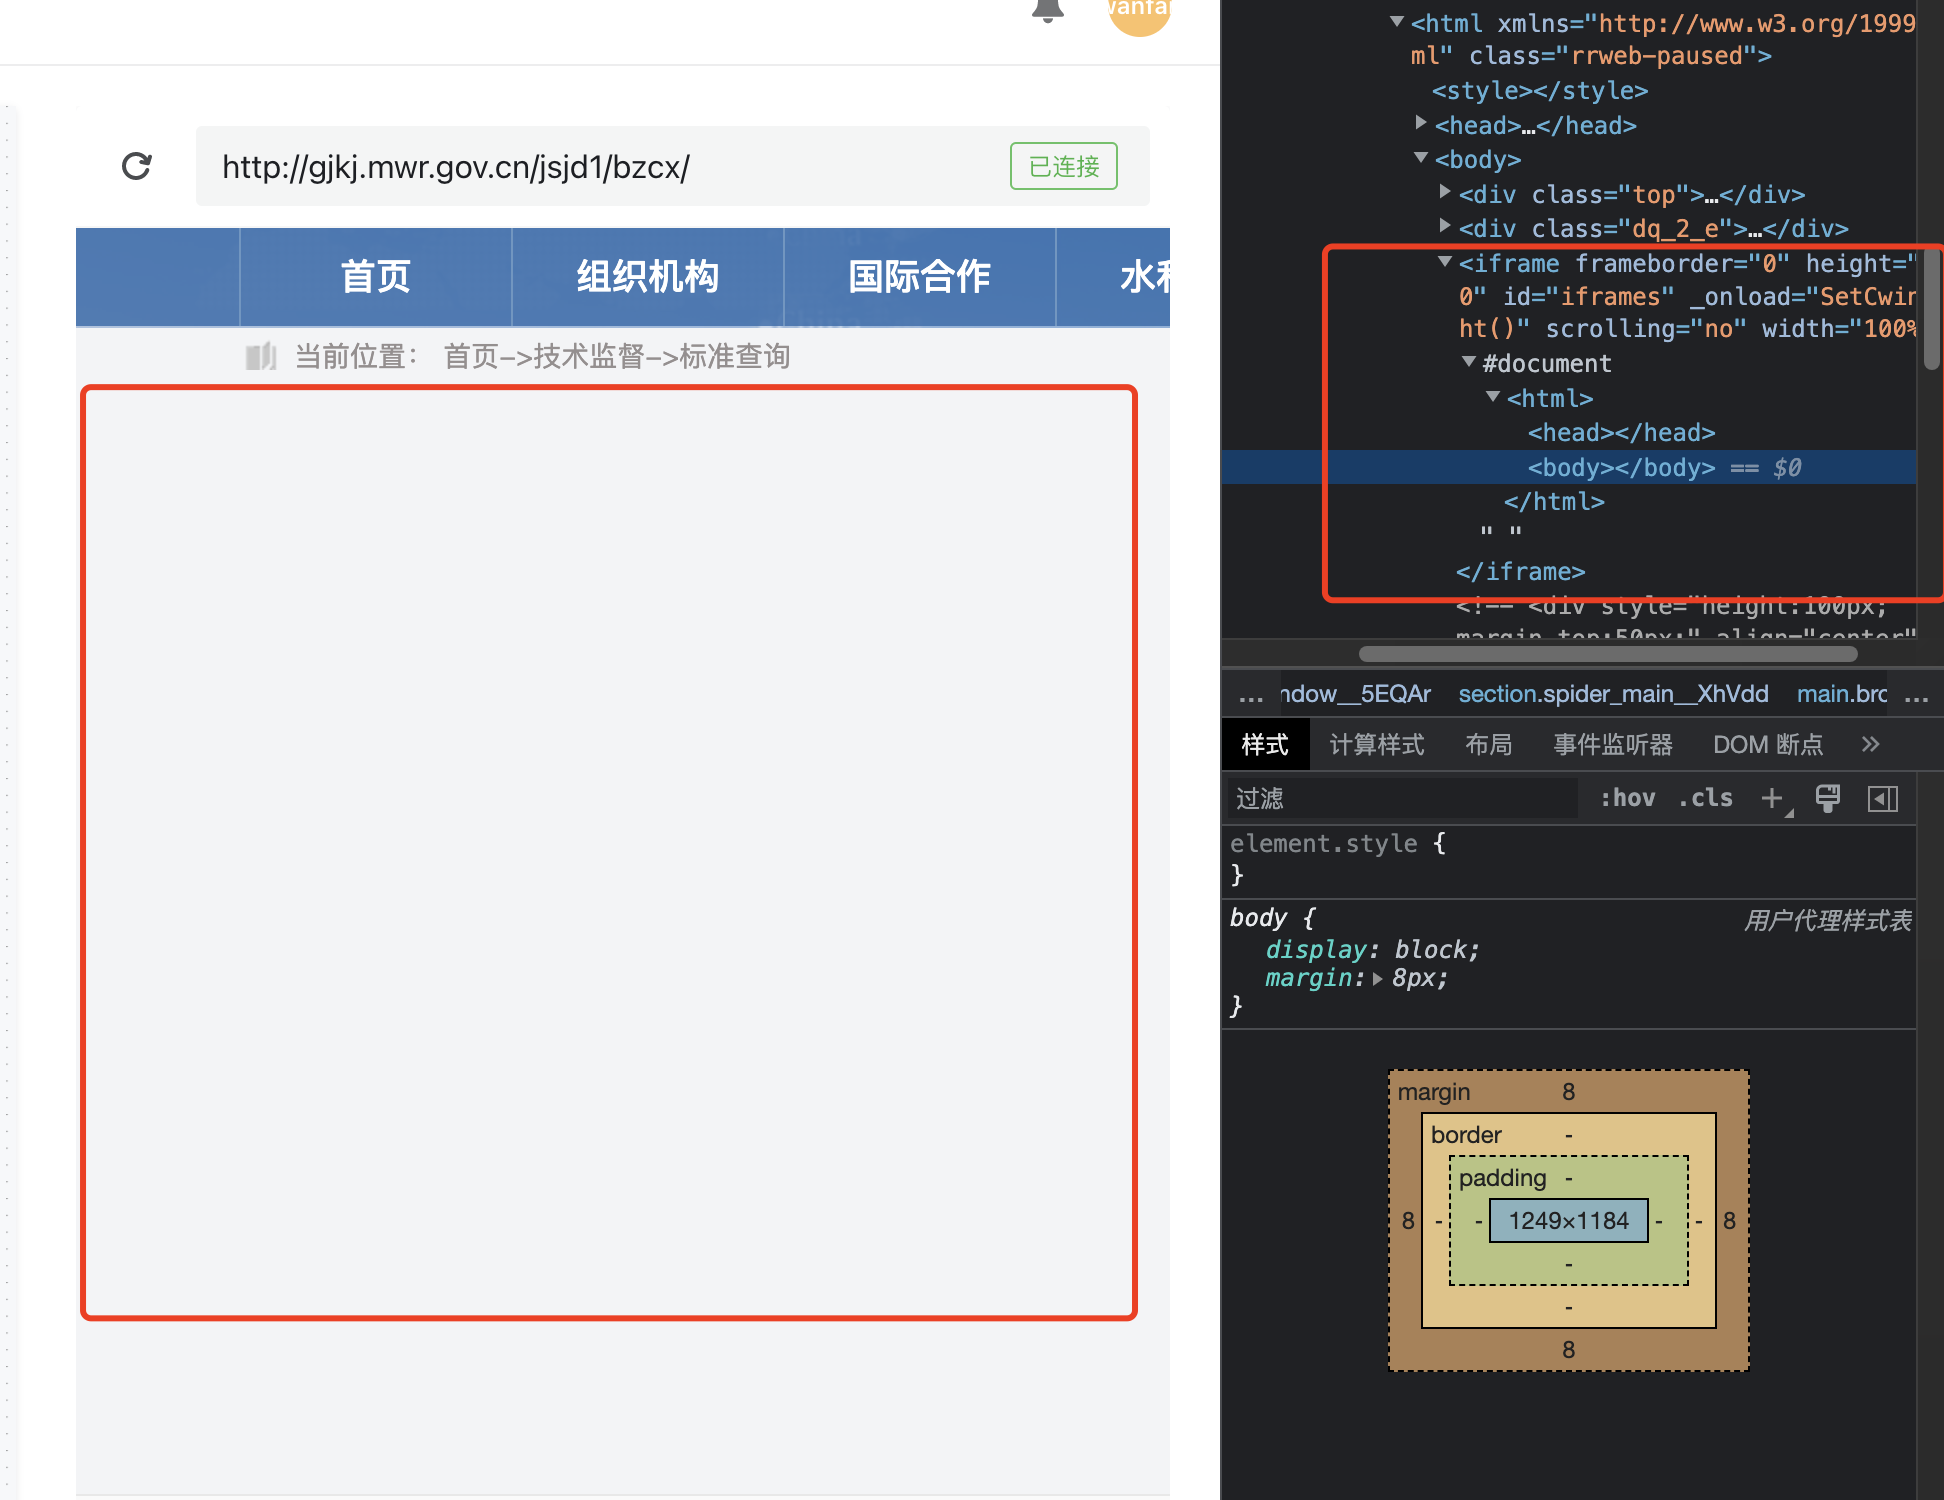
Task: Click inside the URL address input field
Action: (600, 167)
